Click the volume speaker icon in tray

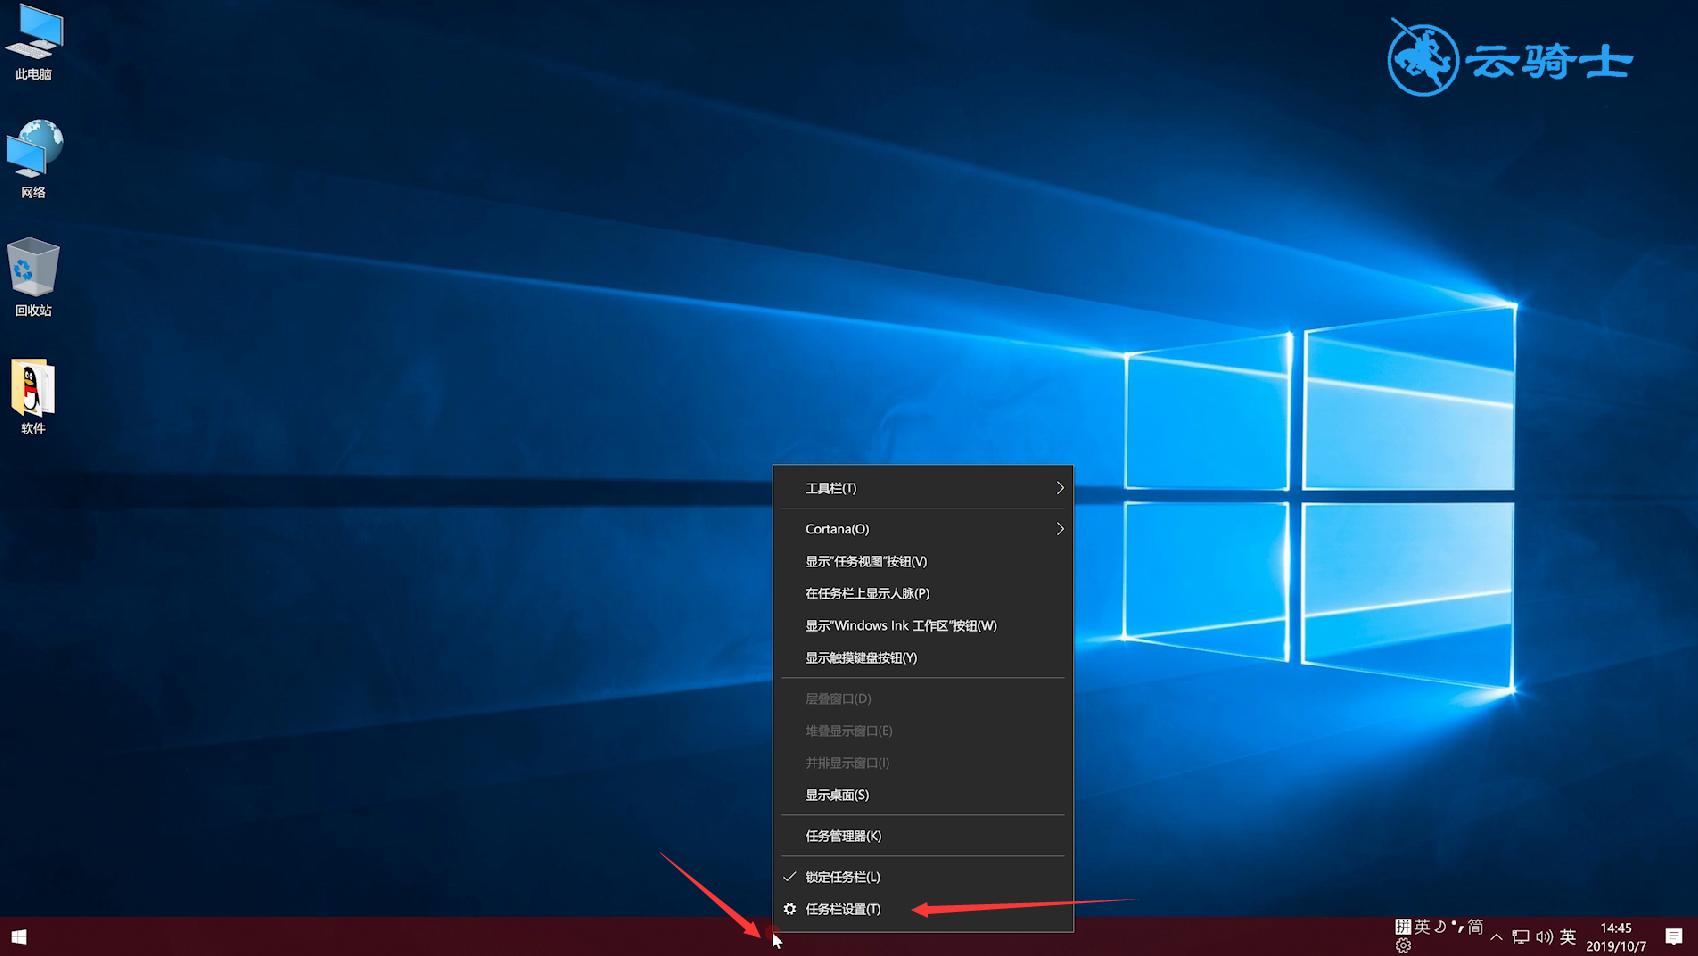[1544, 937]
